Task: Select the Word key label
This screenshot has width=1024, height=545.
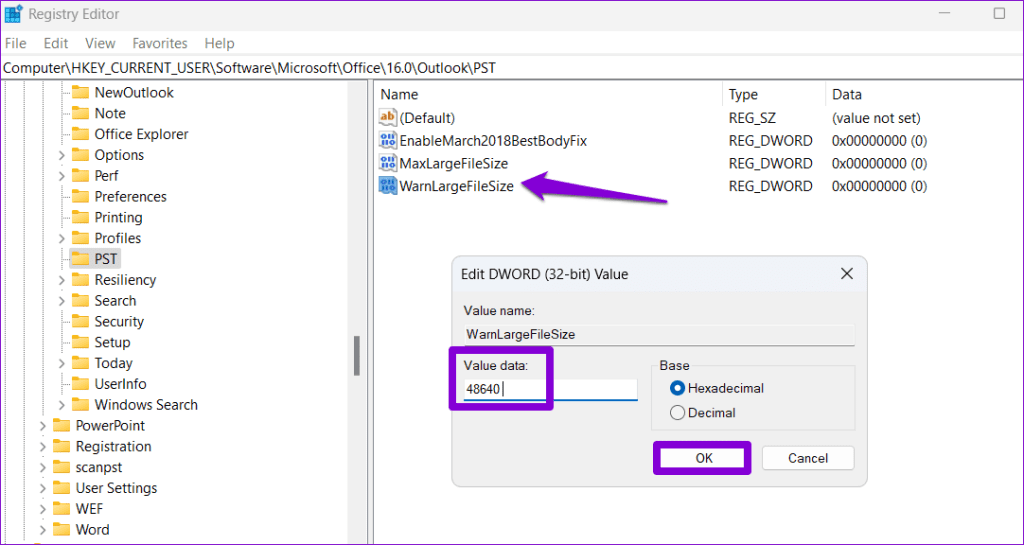Action: (92, 529)
